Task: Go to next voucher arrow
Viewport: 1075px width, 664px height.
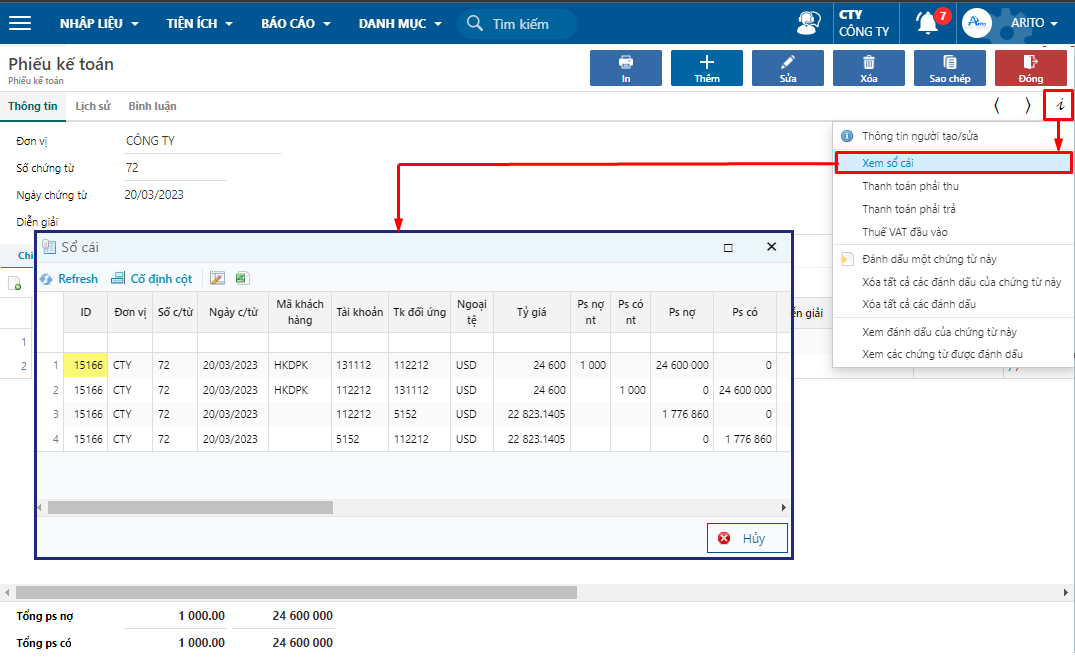Action: 1027,105
